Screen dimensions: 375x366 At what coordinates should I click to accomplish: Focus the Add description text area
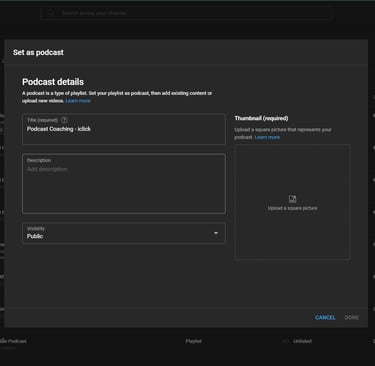tap(124, 184)
